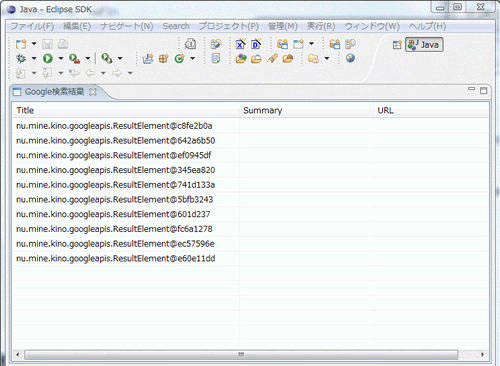The height and width of the screenshot is (366, 500).
Task: Expand the New Java Class dropdown arrow
Action: (x=193, y=58)
